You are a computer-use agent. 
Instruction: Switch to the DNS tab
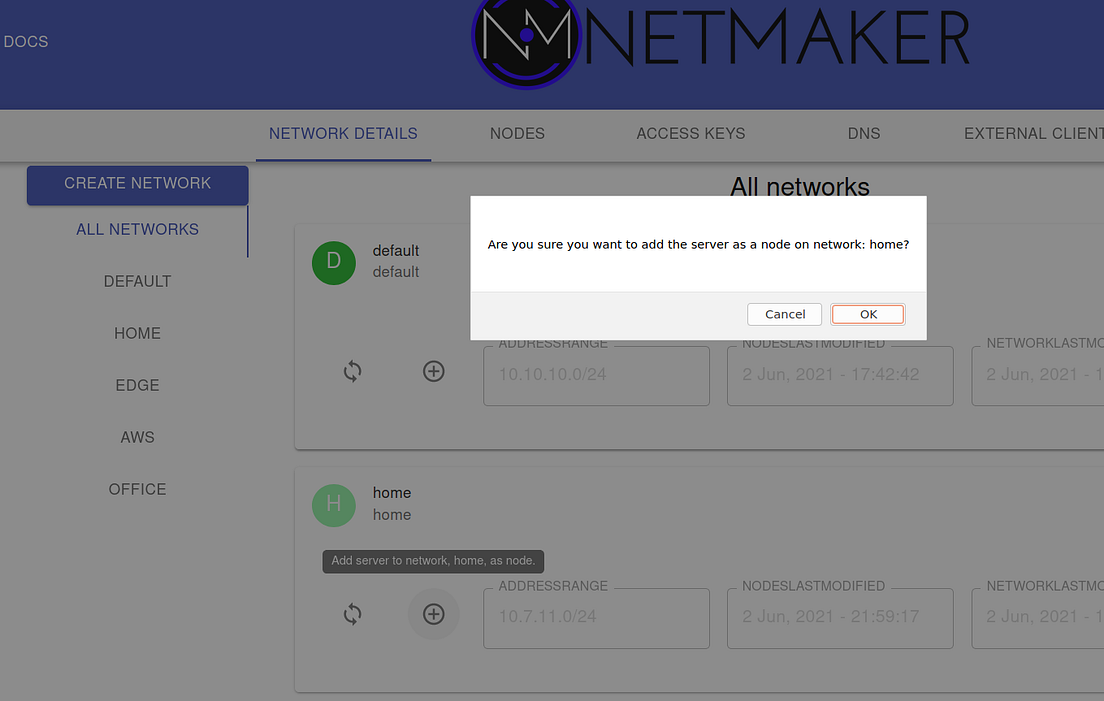(x=863, y=133)
